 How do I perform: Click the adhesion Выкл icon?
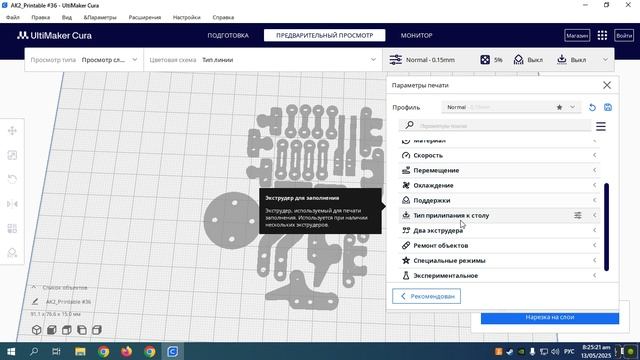tap(562, 60)
